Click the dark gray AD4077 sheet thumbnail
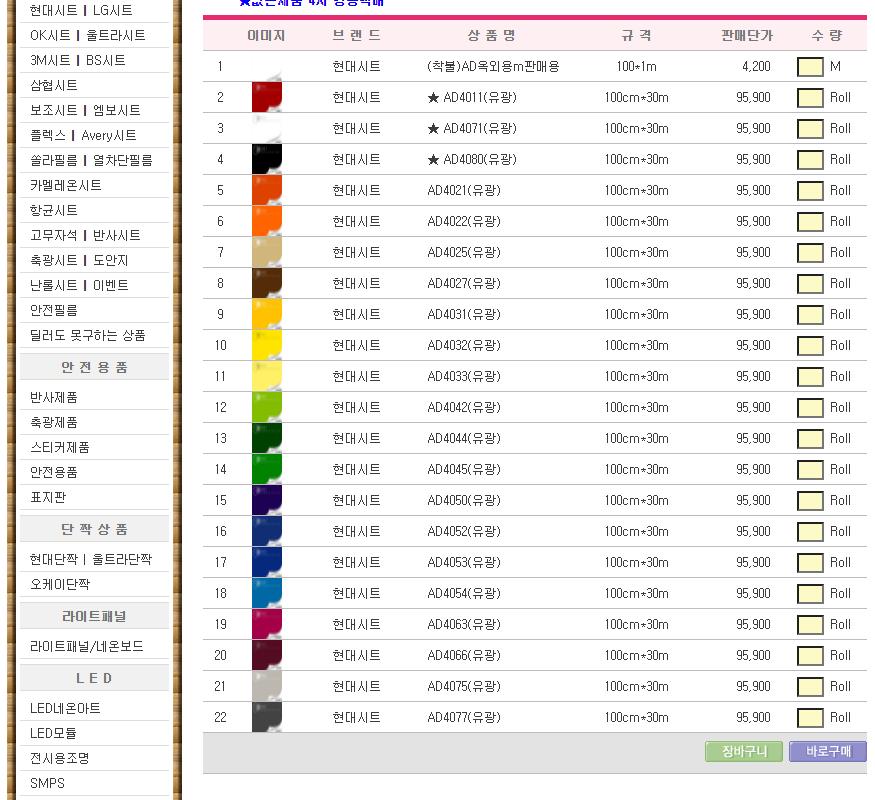 point(267,717)
